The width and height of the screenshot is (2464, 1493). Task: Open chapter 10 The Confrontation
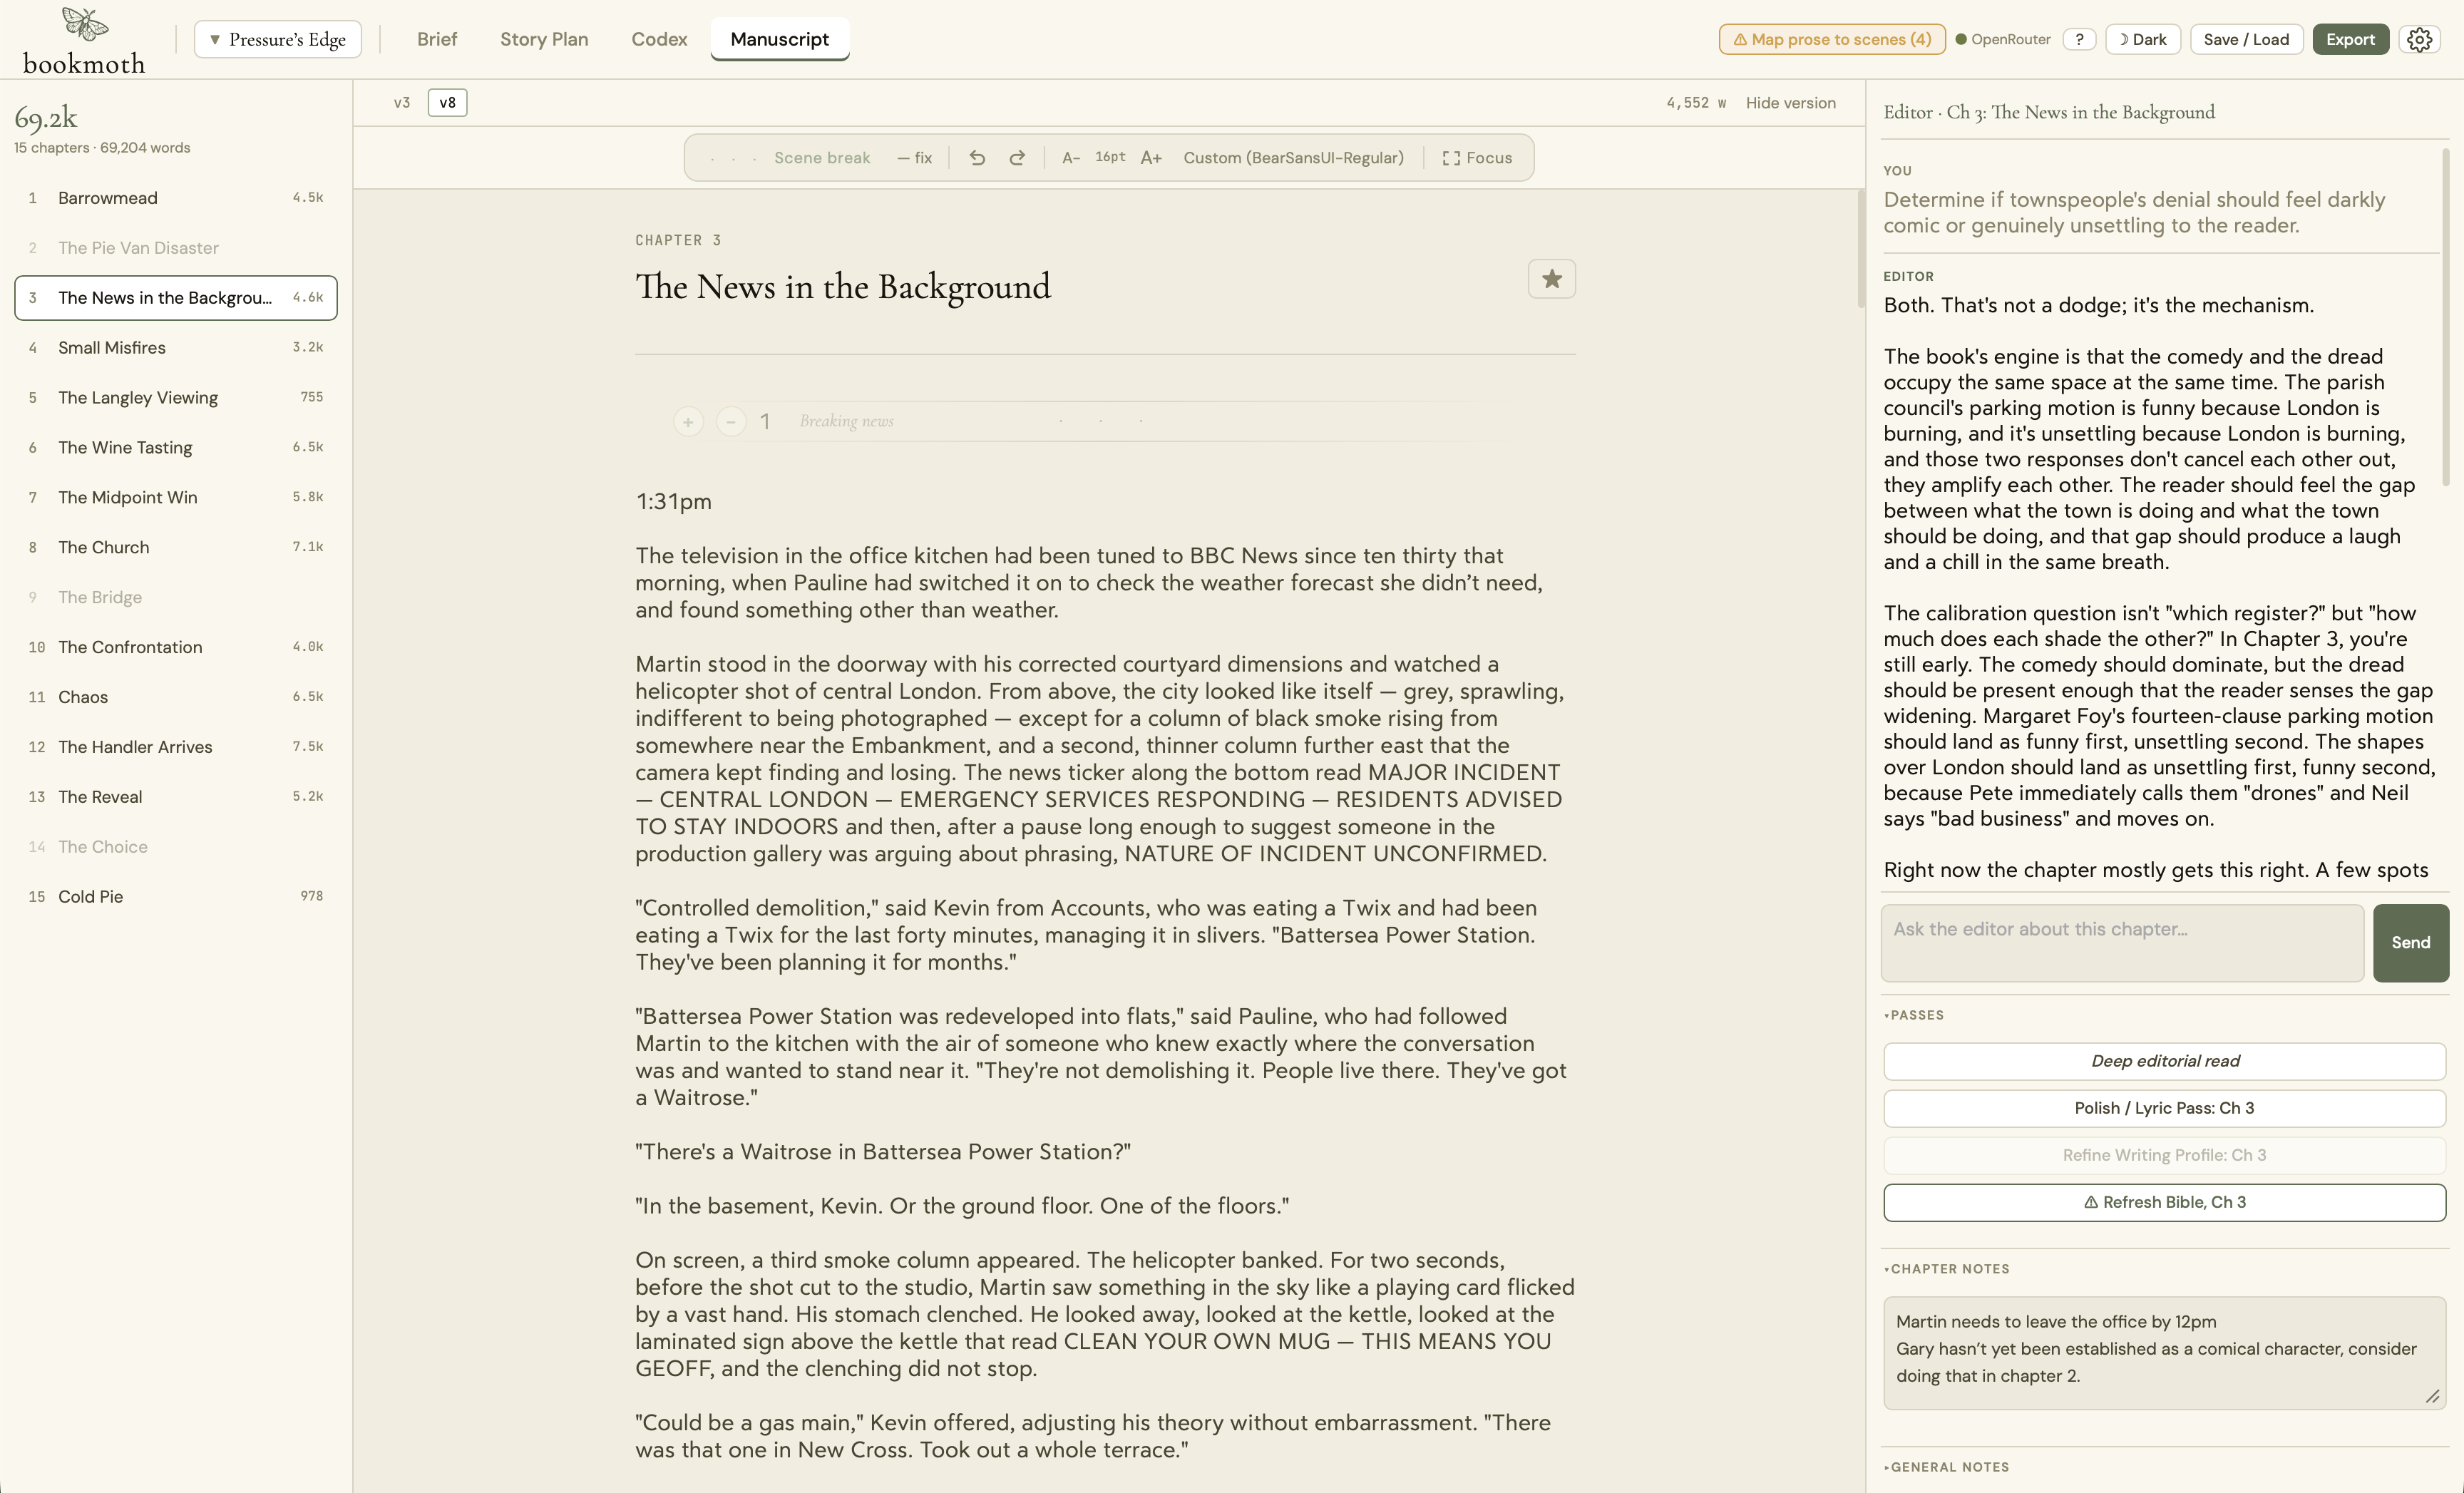tap(176, 647)
